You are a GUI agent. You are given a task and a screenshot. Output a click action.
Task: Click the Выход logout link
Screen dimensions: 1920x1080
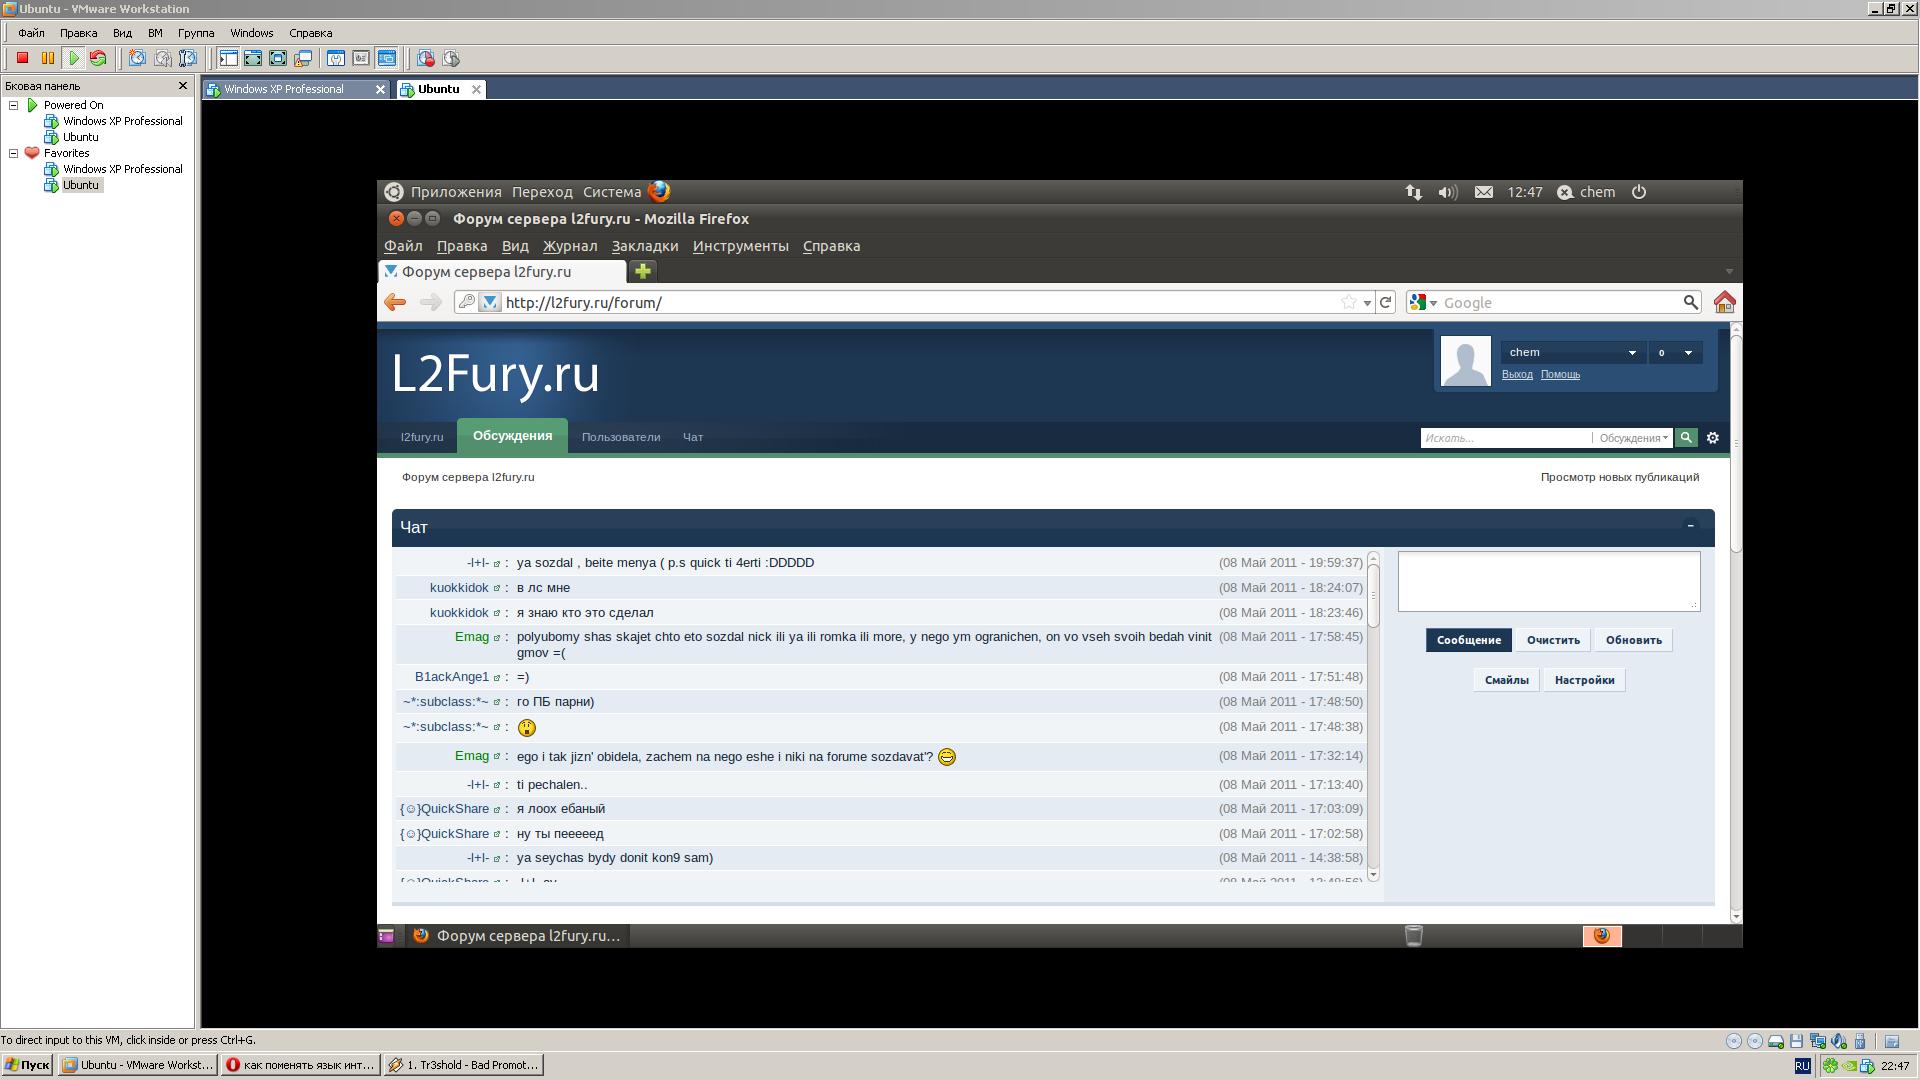(1516, 375)
